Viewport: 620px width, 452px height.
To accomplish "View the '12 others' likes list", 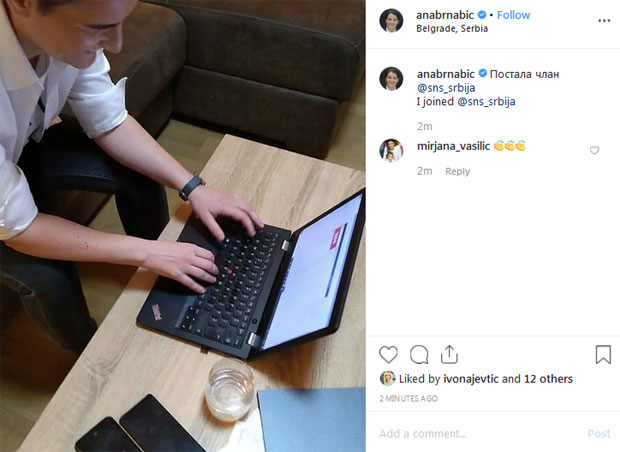I will 548,379.
